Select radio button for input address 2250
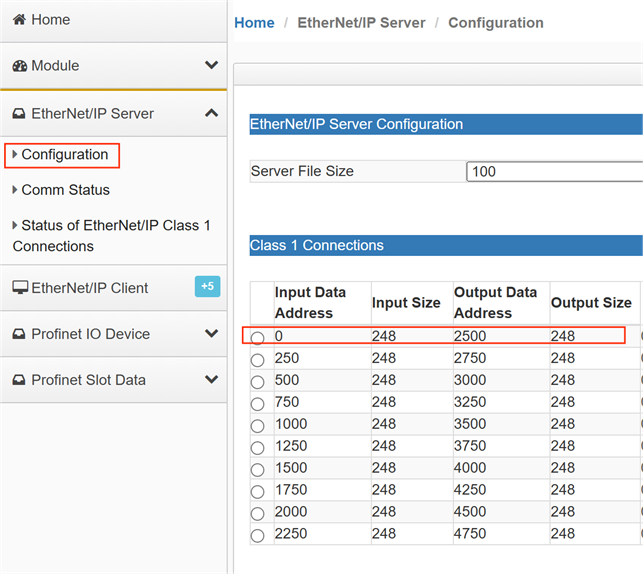 258,535
